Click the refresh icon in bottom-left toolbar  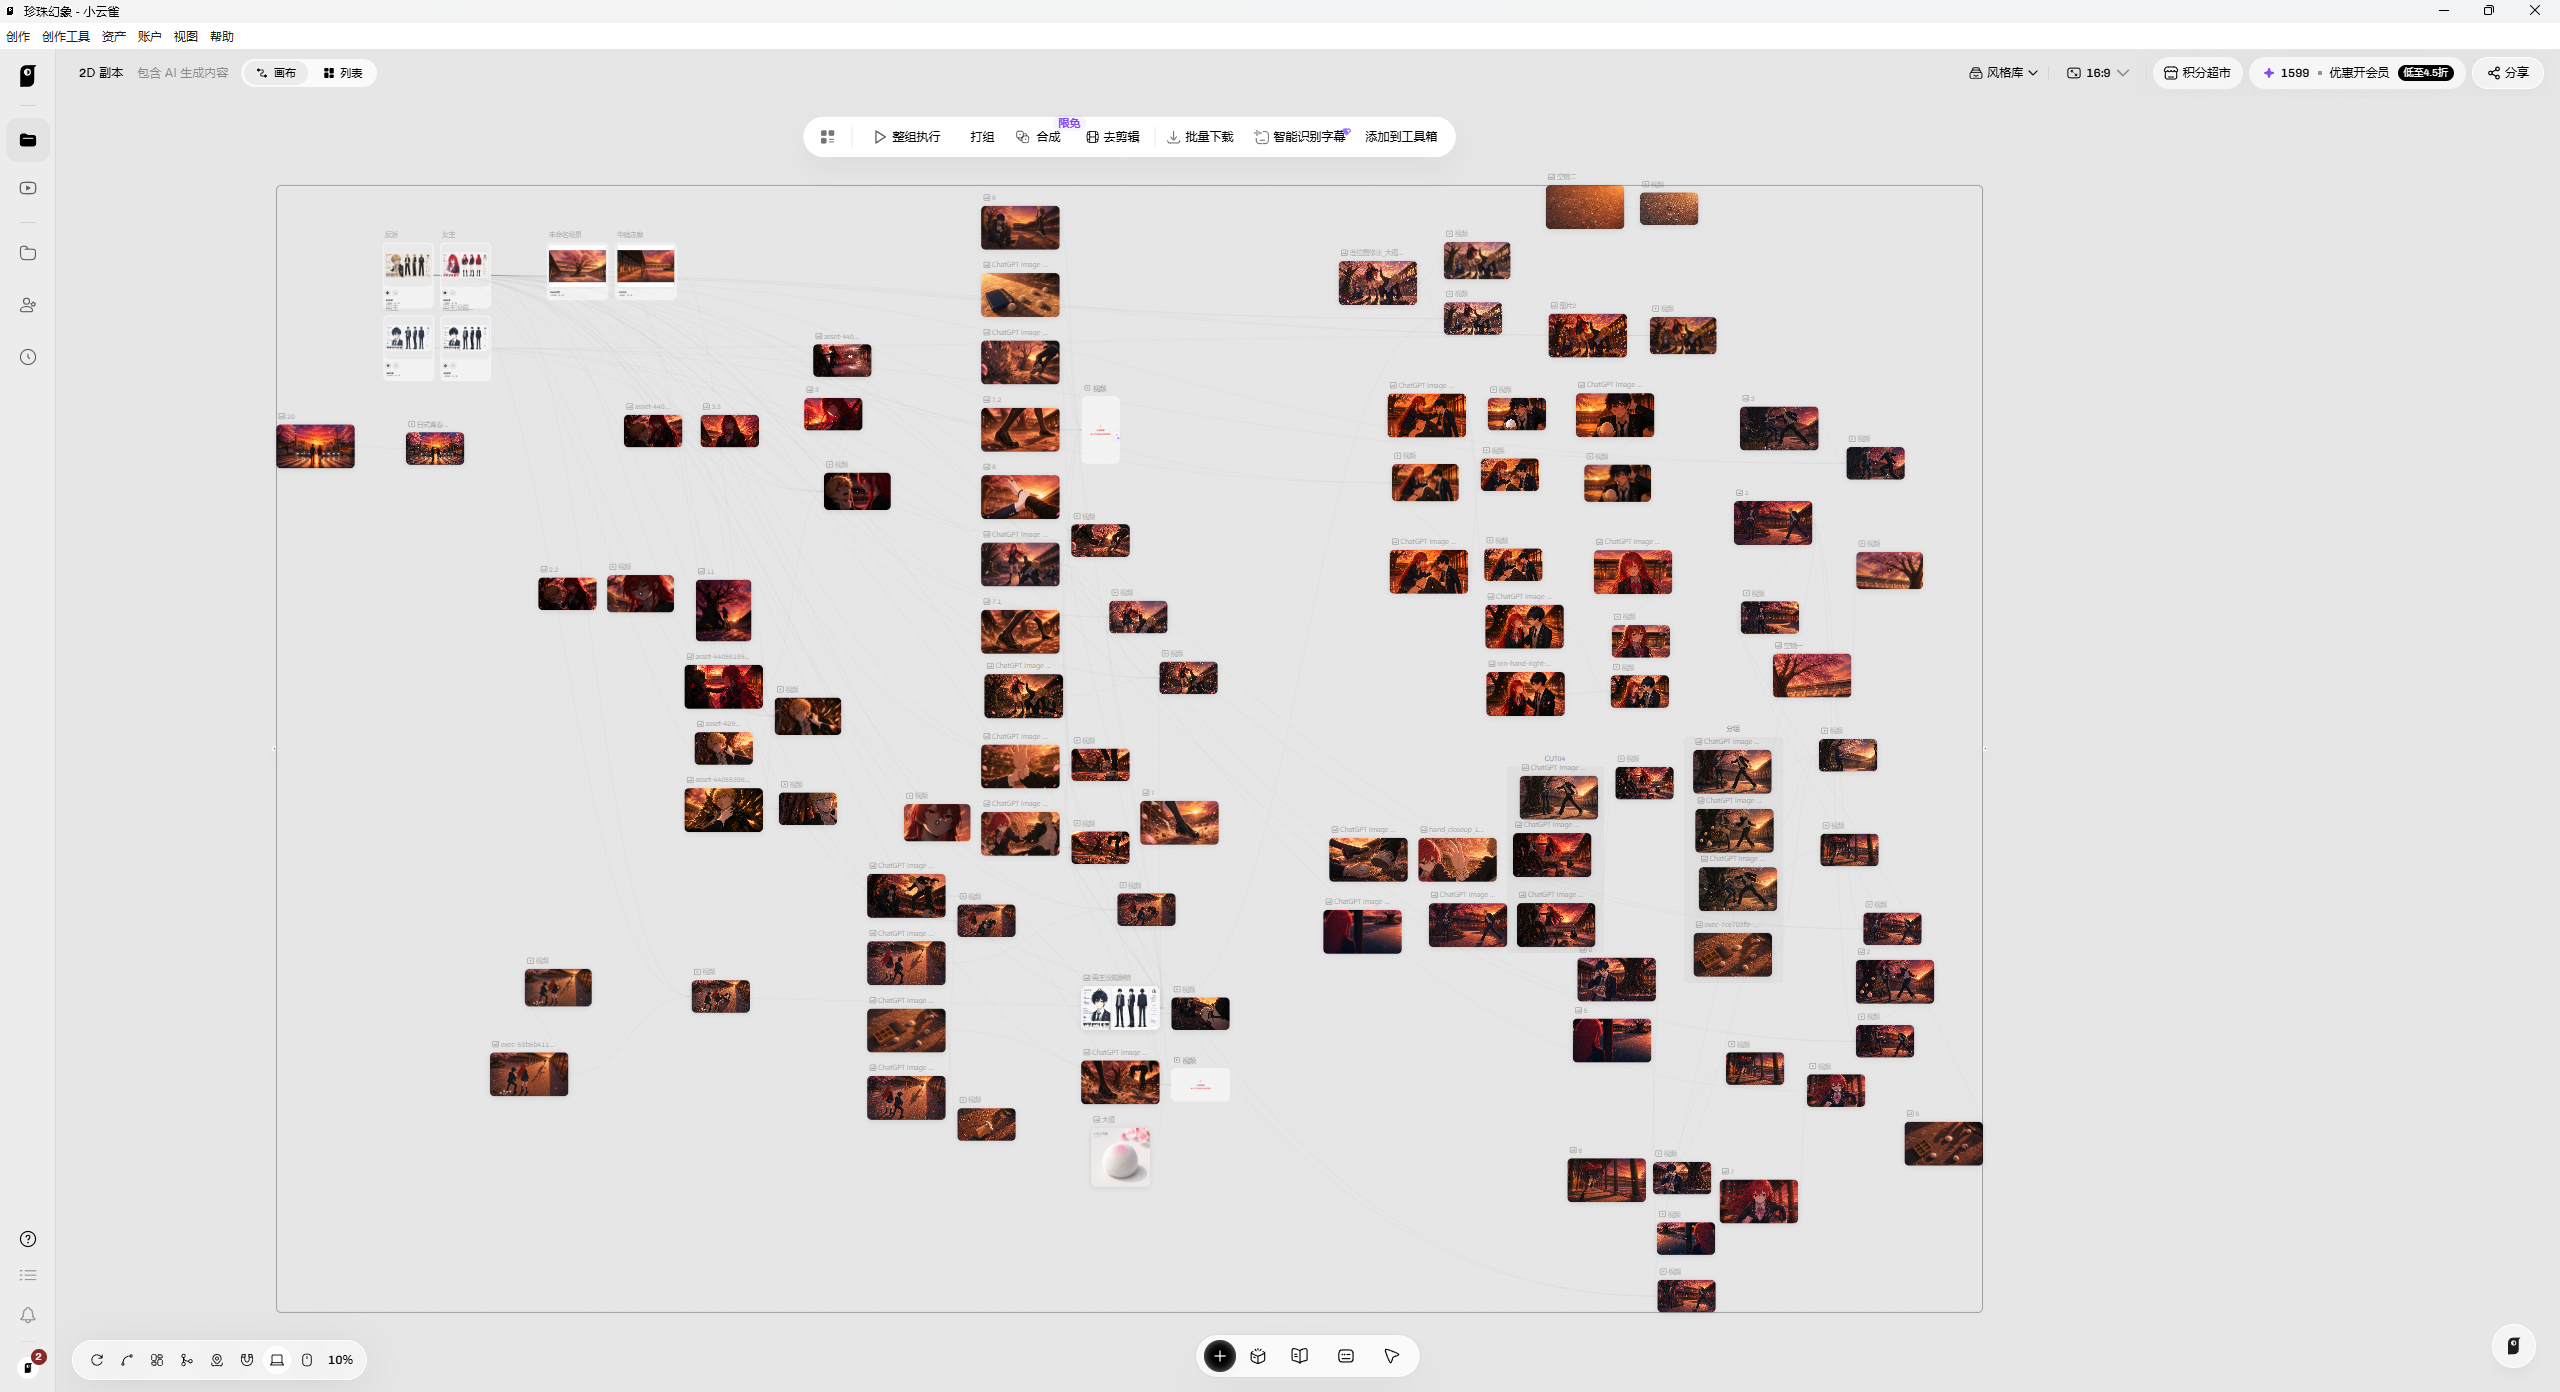97,1360
